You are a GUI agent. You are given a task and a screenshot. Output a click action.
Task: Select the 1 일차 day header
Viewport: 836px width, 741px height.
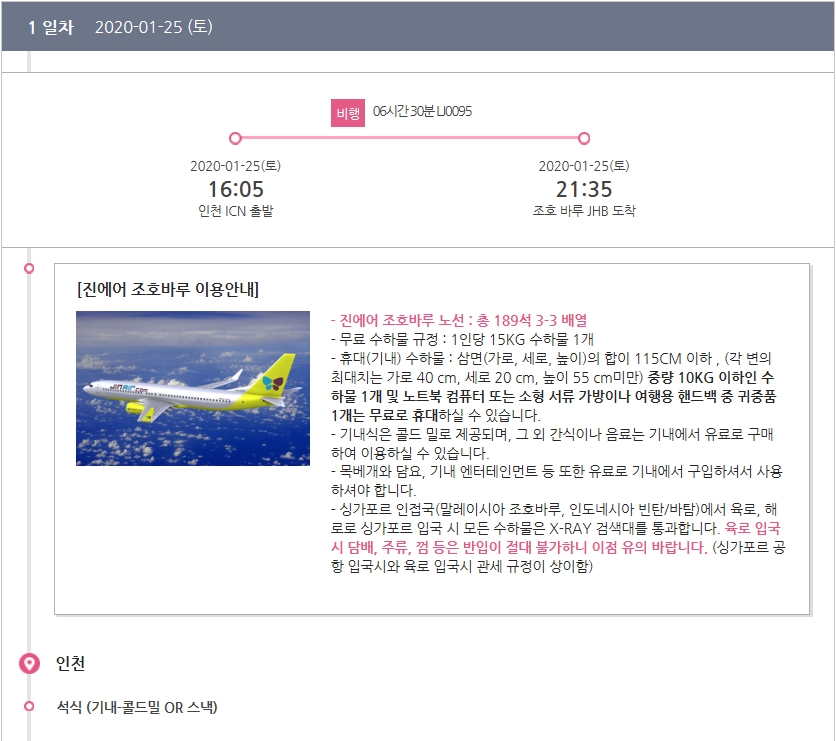pyautogui.click(x=51, y=27)
